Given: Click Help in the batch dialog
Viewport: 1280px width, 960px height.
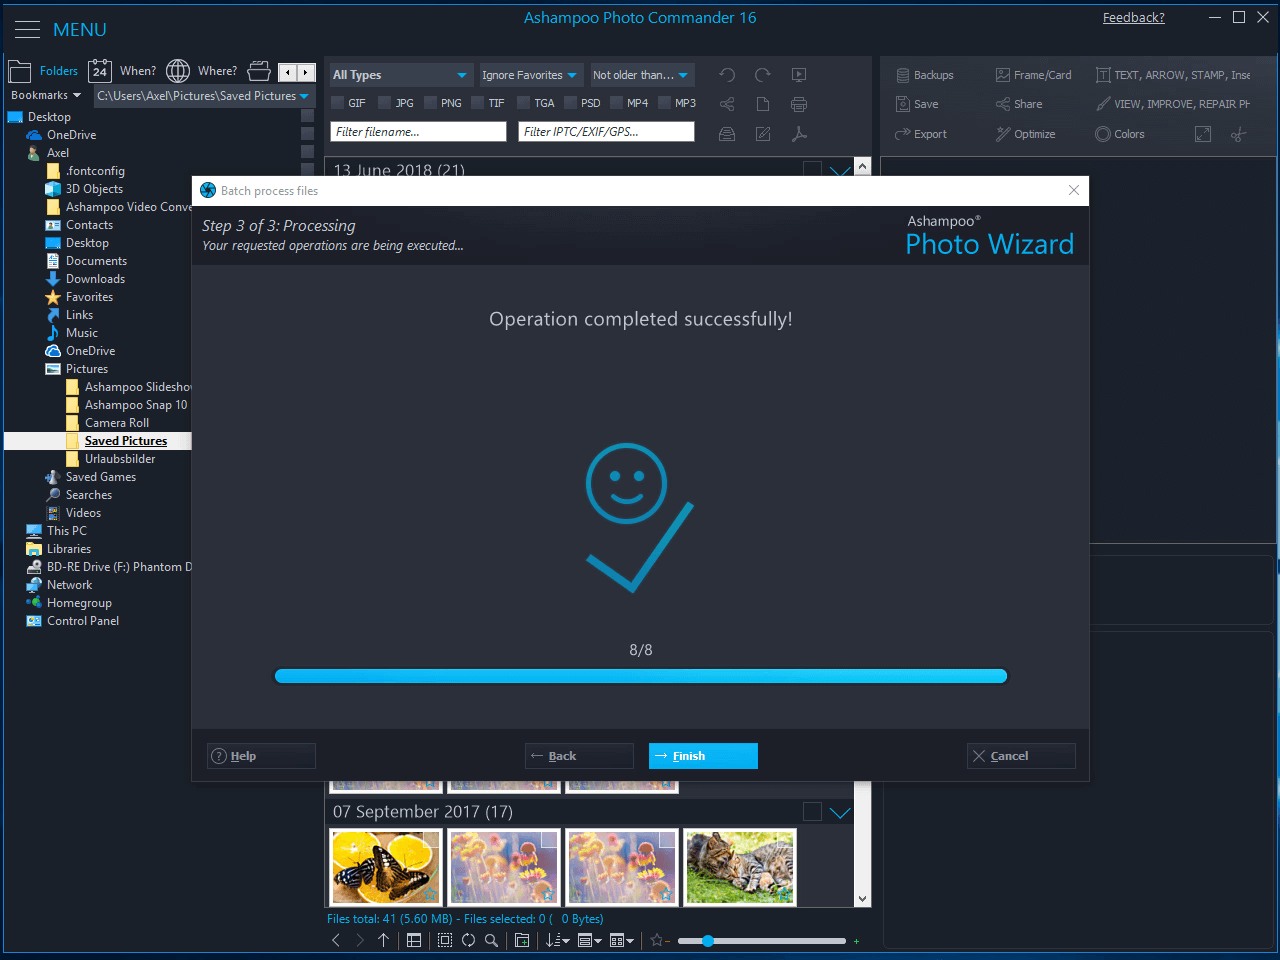Looking at the screenshot, I should (x=261, y=756).
